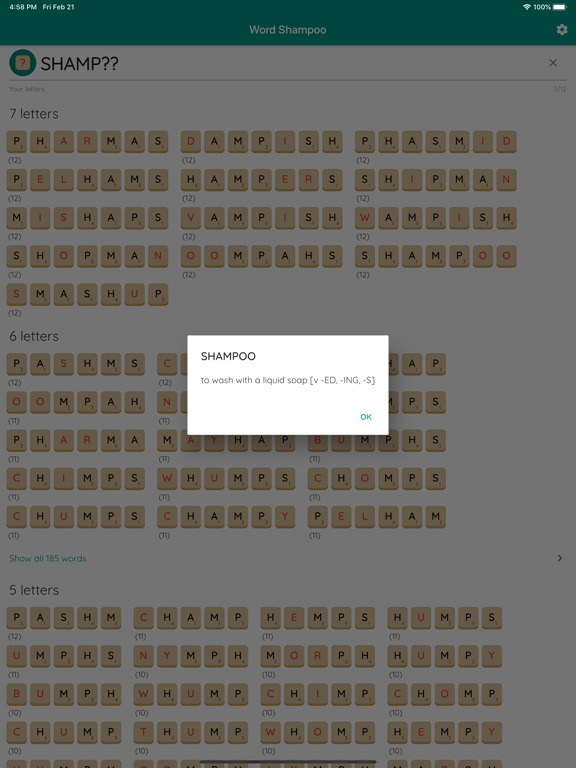
Task: Select the word DAMPISH tiles
Action: pos(262,142)
